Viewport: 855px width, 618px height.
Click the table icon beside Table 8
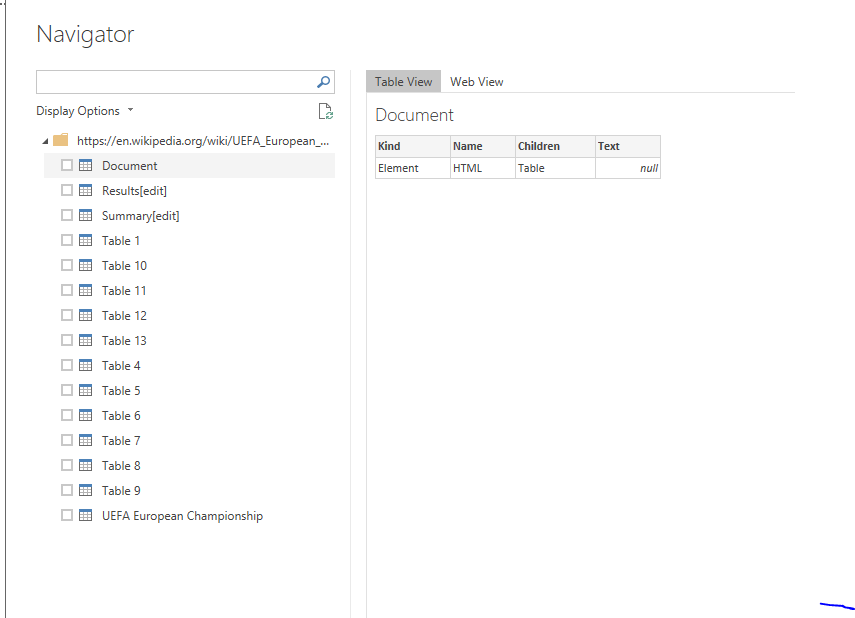[x=86, y=465]
